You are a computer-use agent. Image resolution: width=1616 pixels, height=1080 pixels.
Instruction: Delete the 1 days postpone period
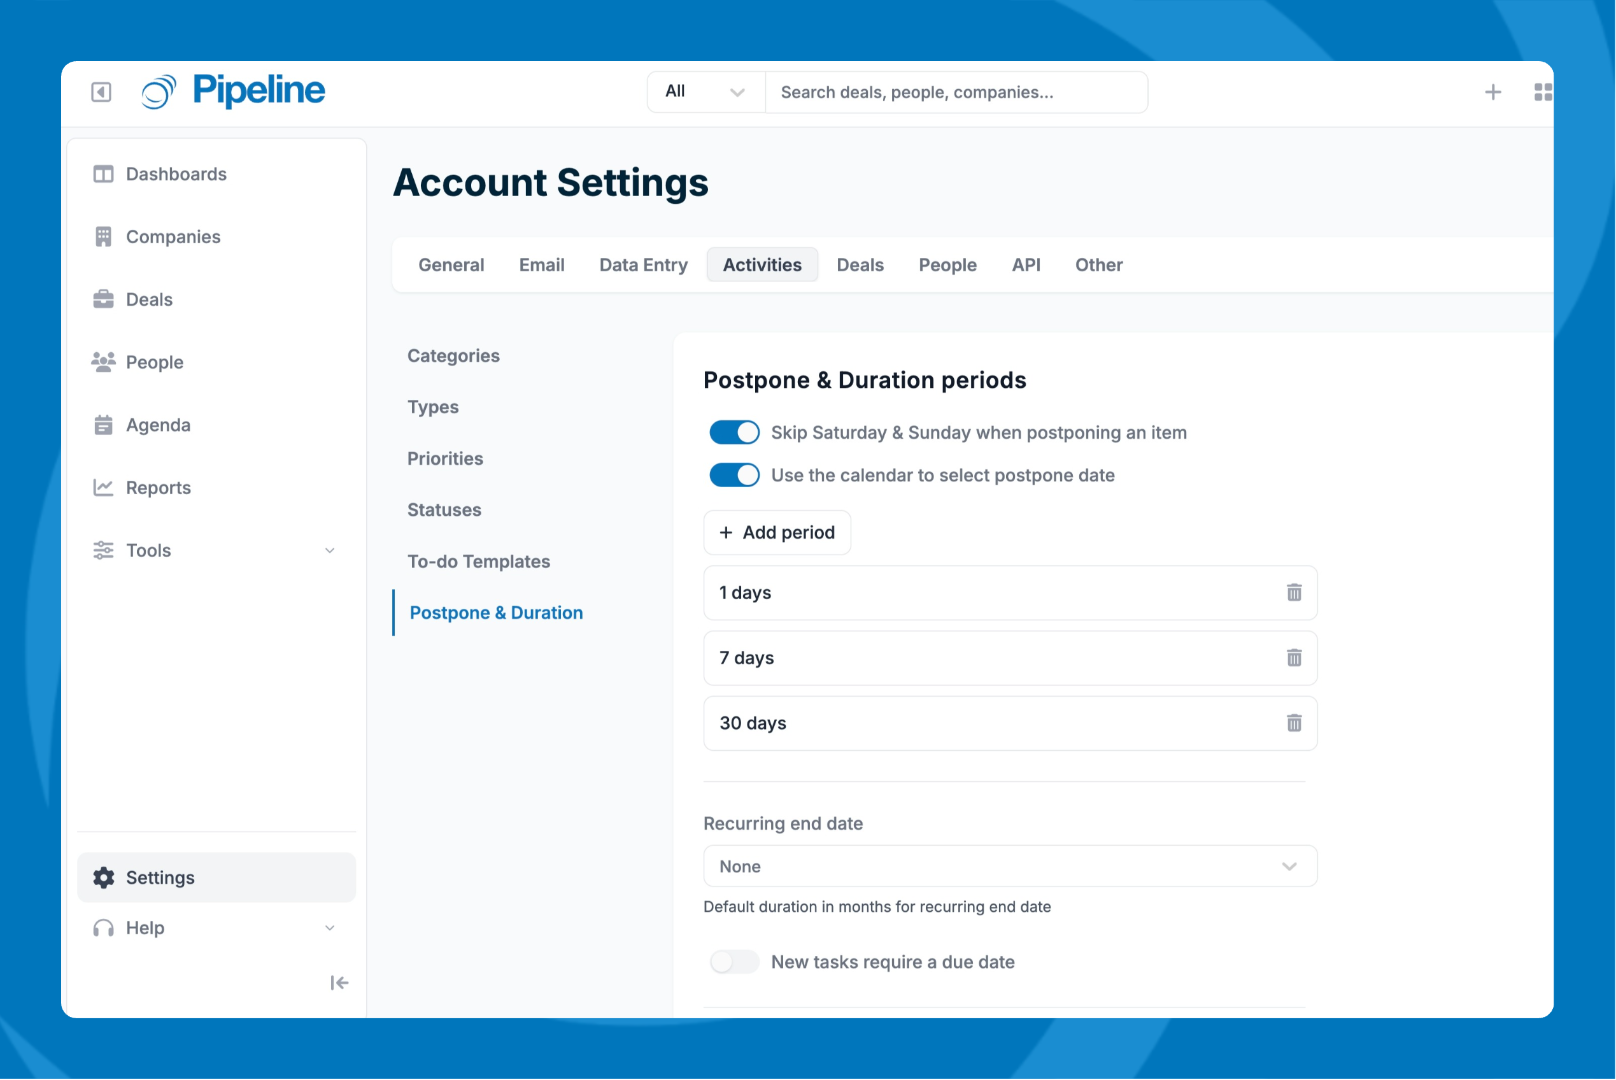[1294, 593]
